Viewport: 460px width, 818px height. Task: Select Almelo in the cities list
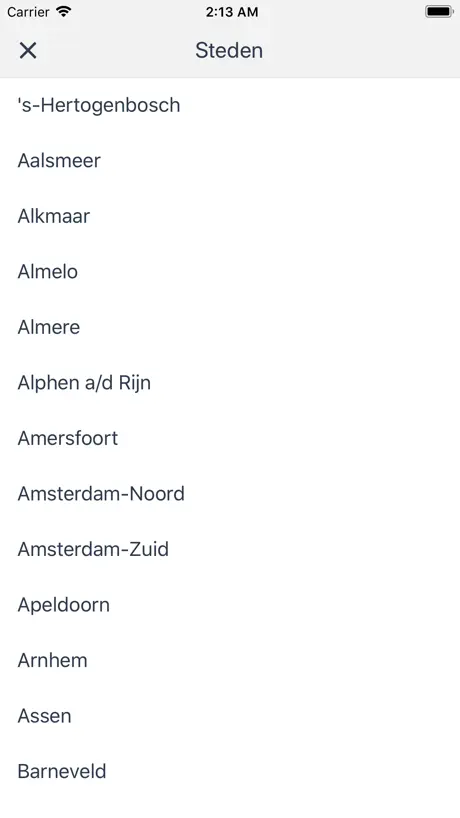click(x=230, y=272)
